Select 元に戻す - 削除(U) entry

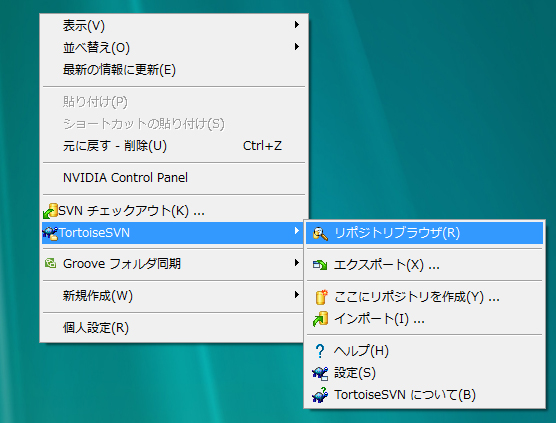[174, 146]
